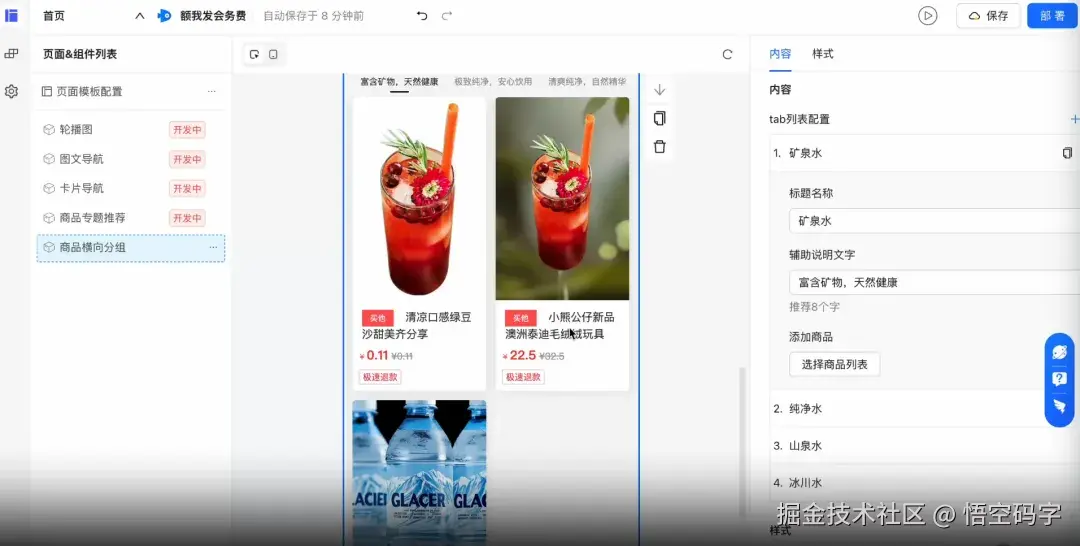Switch canvas to select-pointer mode icon
This screenshot has width=1080, height=546.
tap(254, 54)
